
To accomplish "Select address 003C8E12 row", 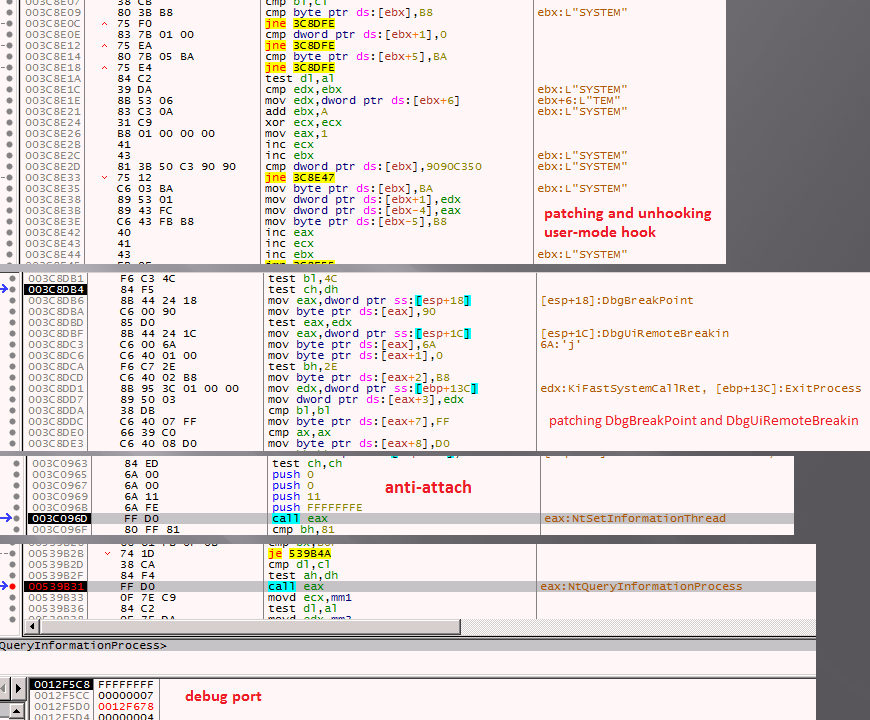I will point(53,45).
